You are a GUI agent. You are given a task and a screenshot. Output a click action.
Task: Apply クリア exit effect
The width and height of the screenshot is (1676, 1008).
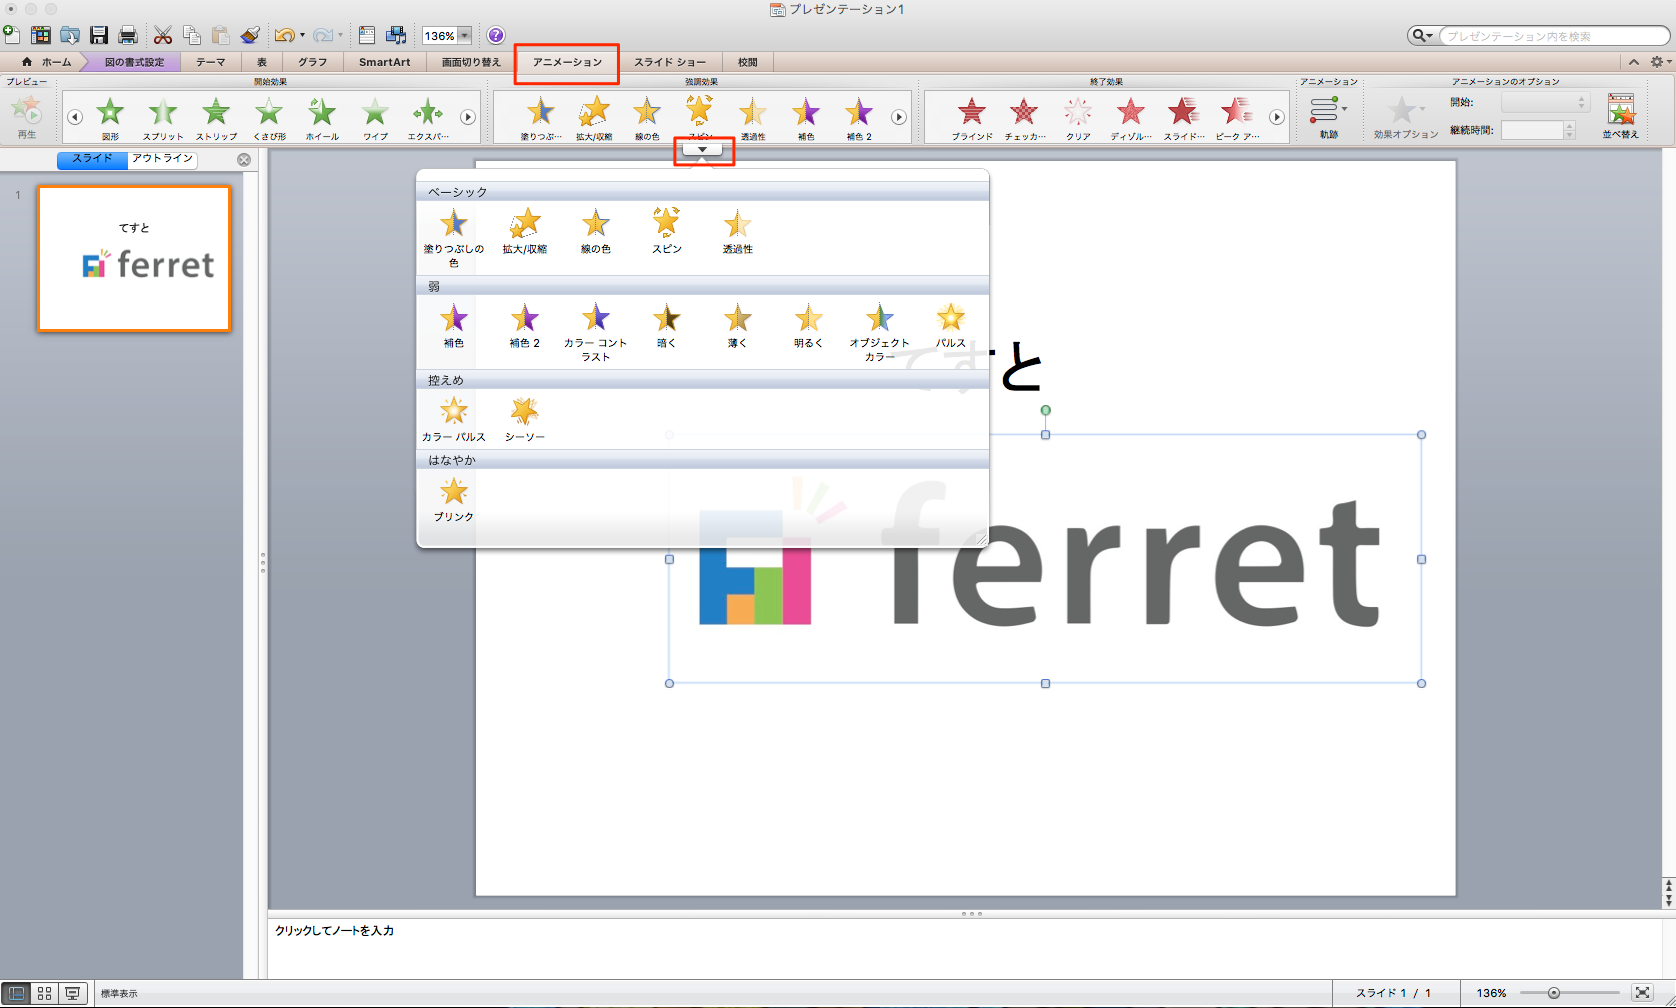point(1078,118)
